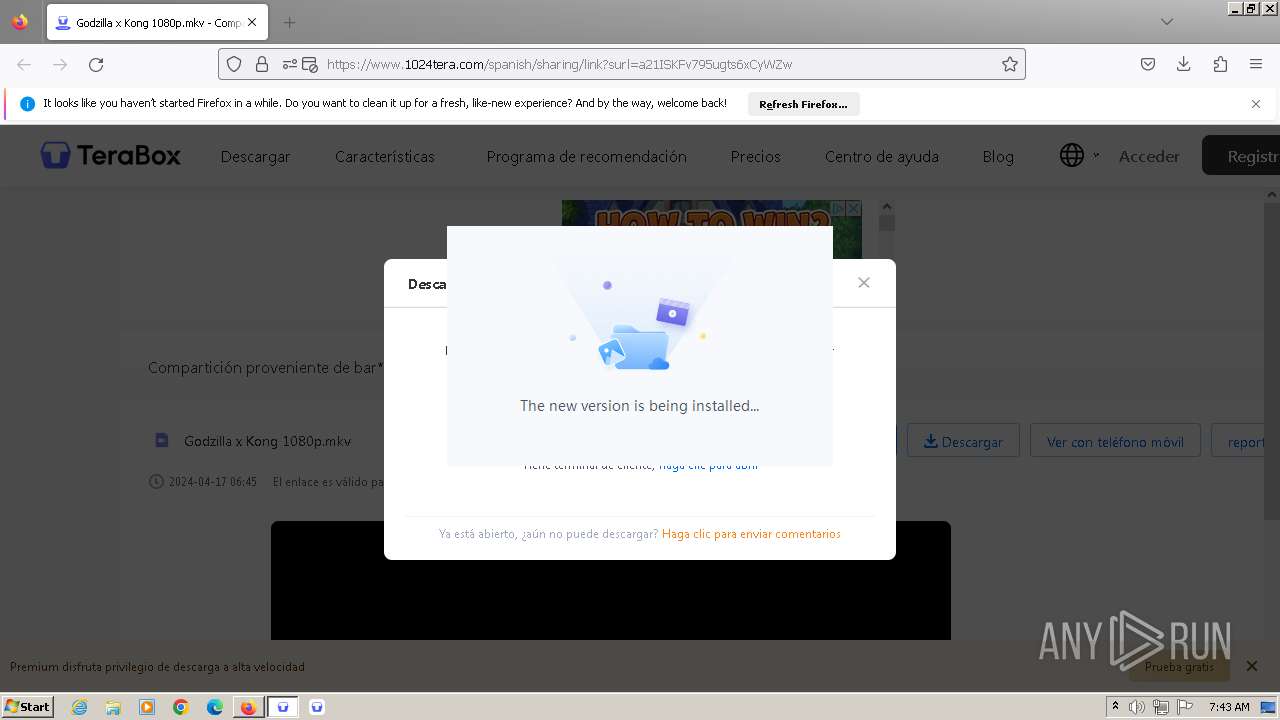Click the Acceder login link
Screen dimensions: 1280x720
[x=1149, y=157]
